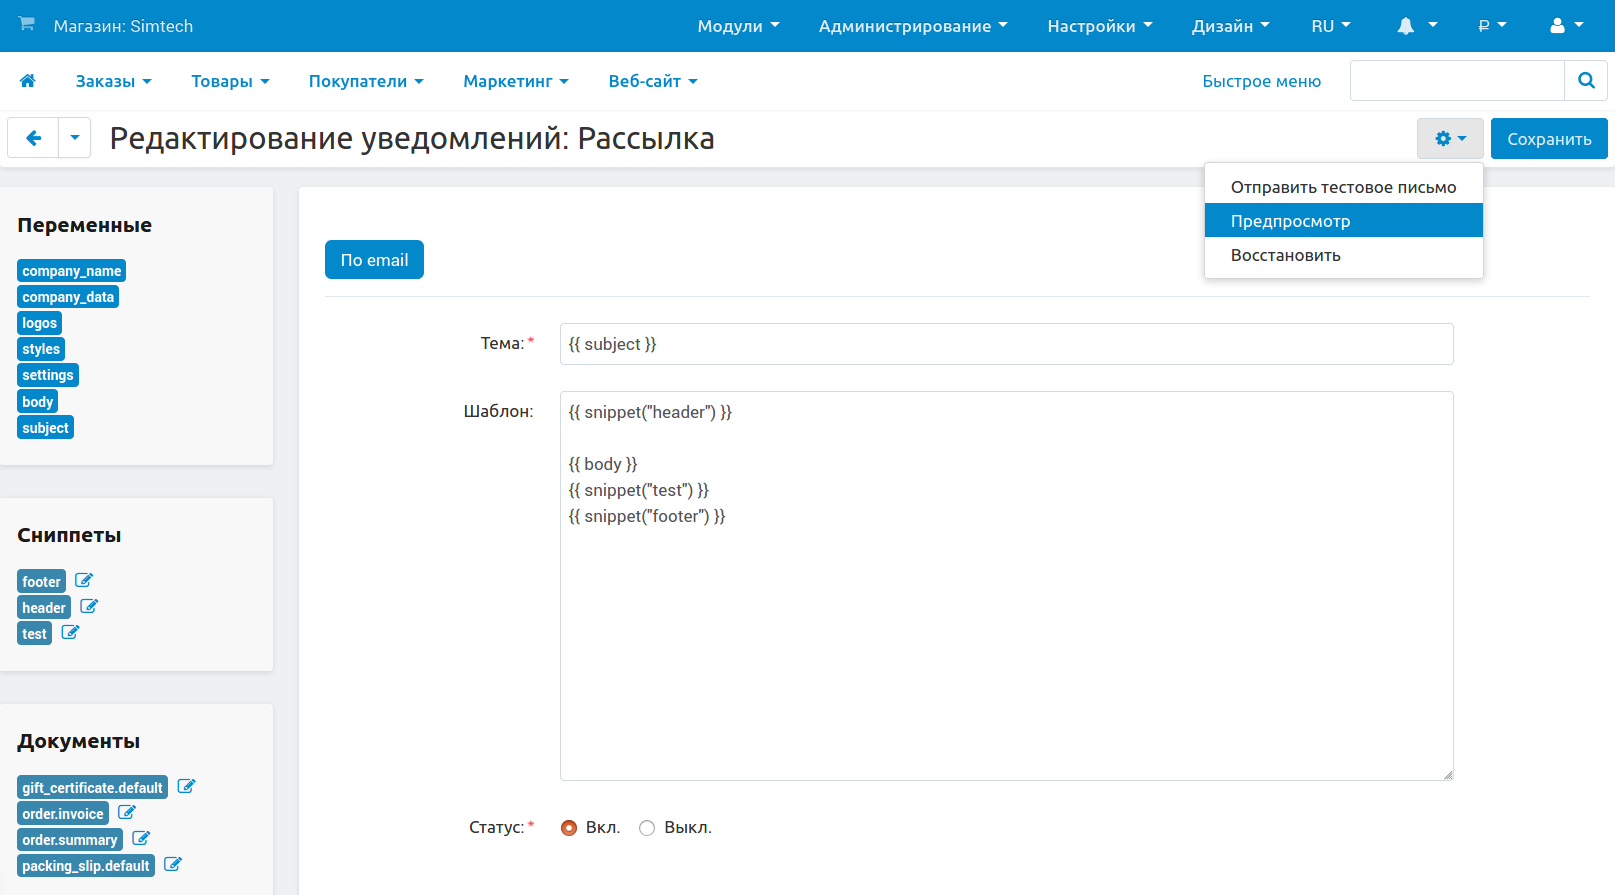Click the home icon in navigation bar
Viewport: 1615px width, 895px height.
[x=28, y=81]
